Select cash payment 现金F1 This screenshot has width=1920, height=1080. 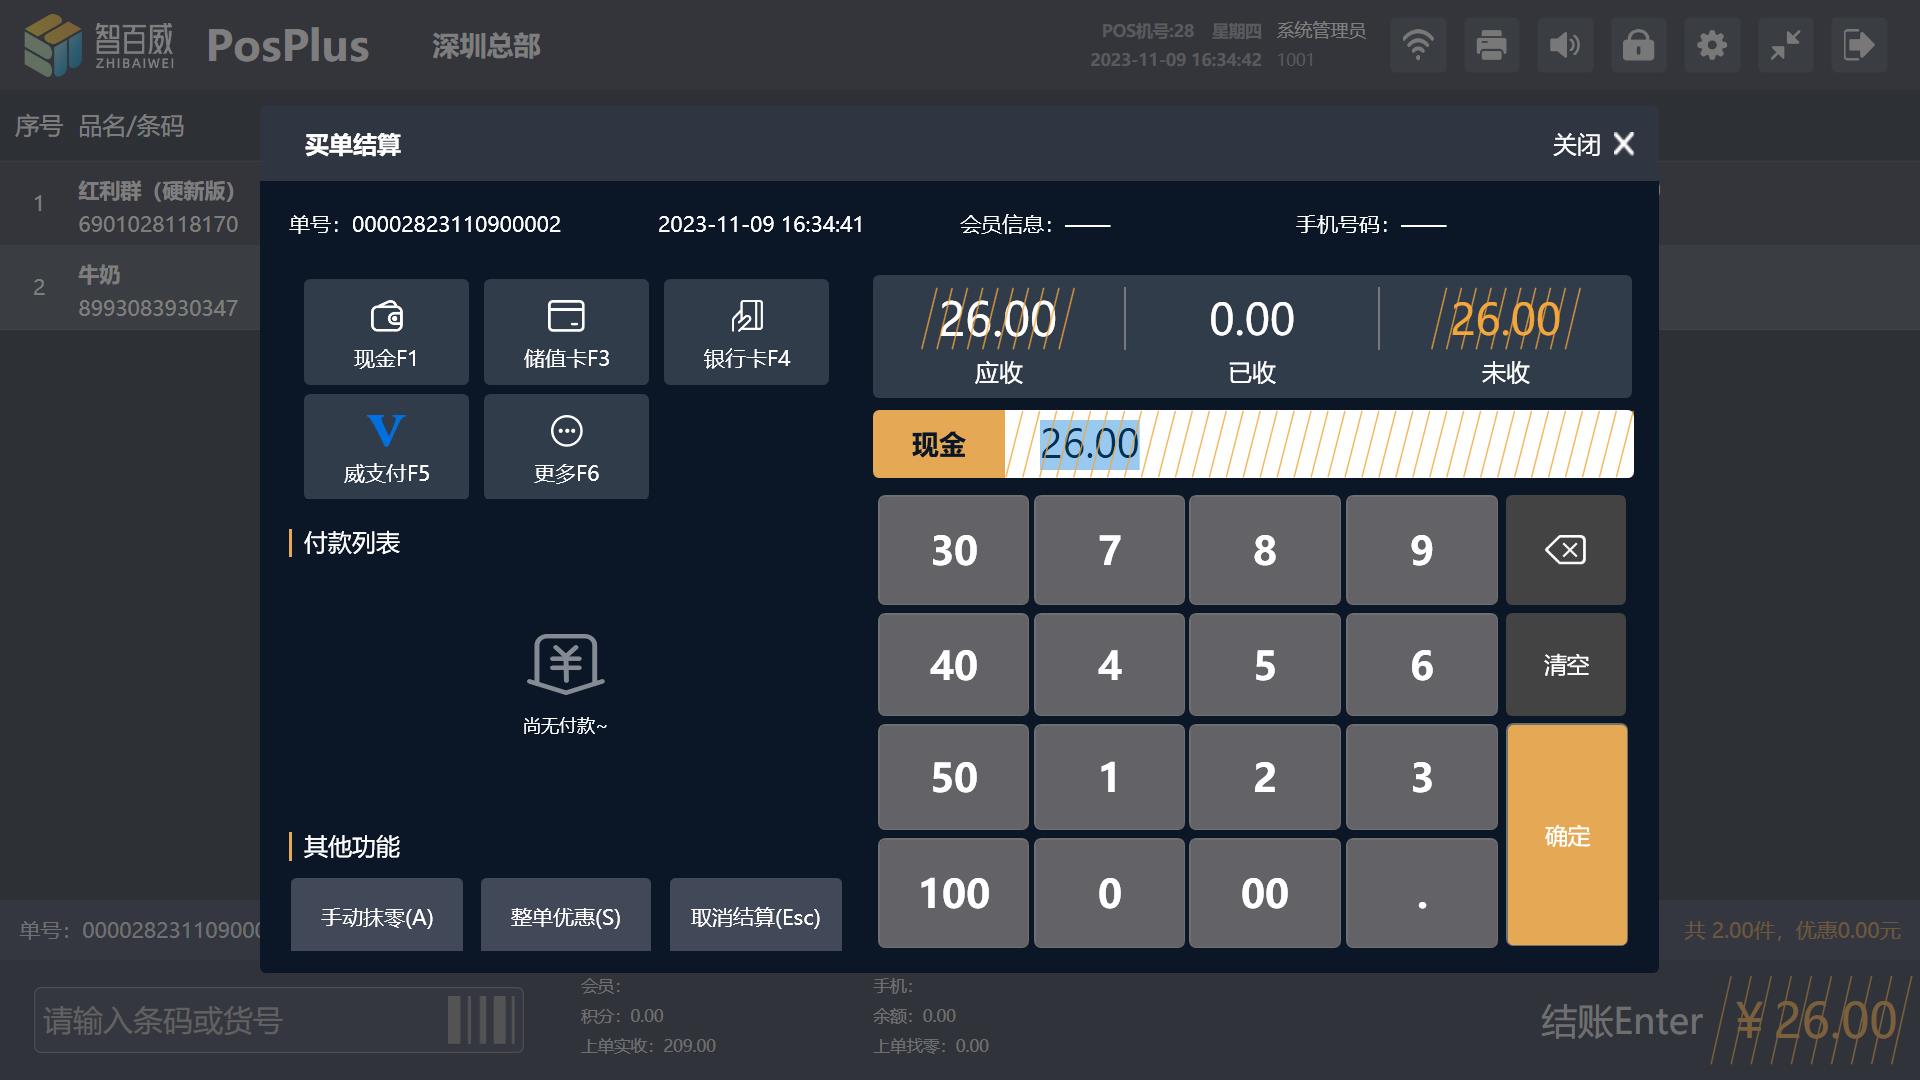(x=386, y=332)
